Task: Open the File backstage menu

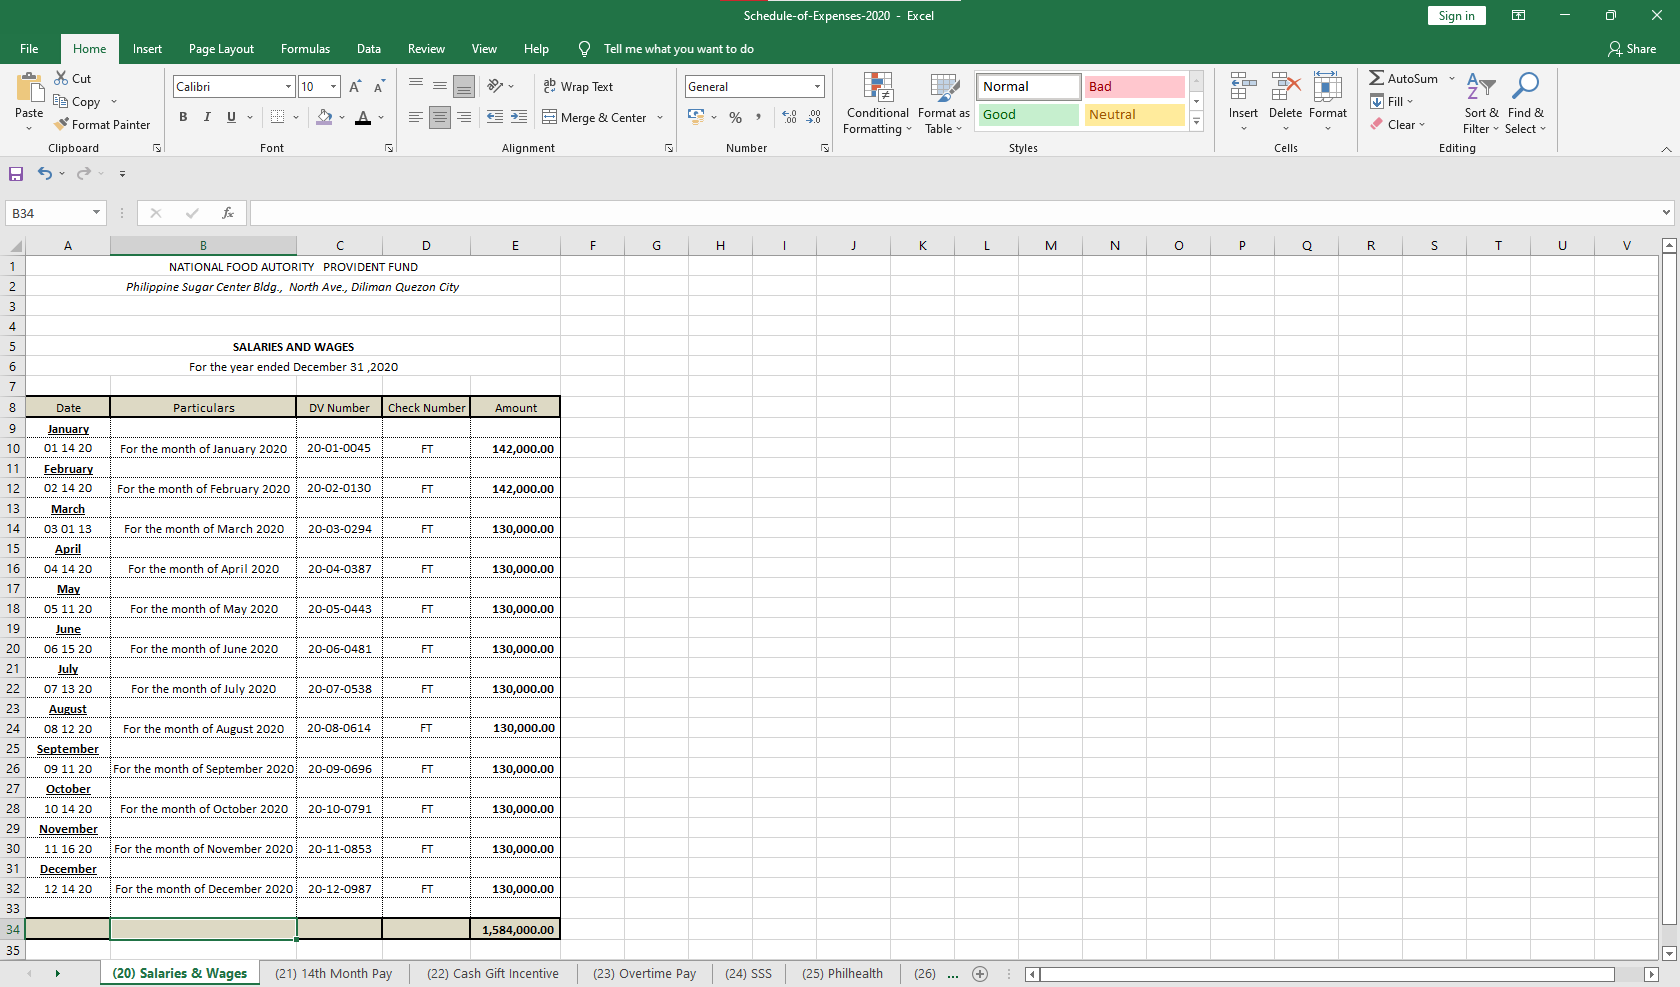Action: pyautogui.click(x=29, y=49)
